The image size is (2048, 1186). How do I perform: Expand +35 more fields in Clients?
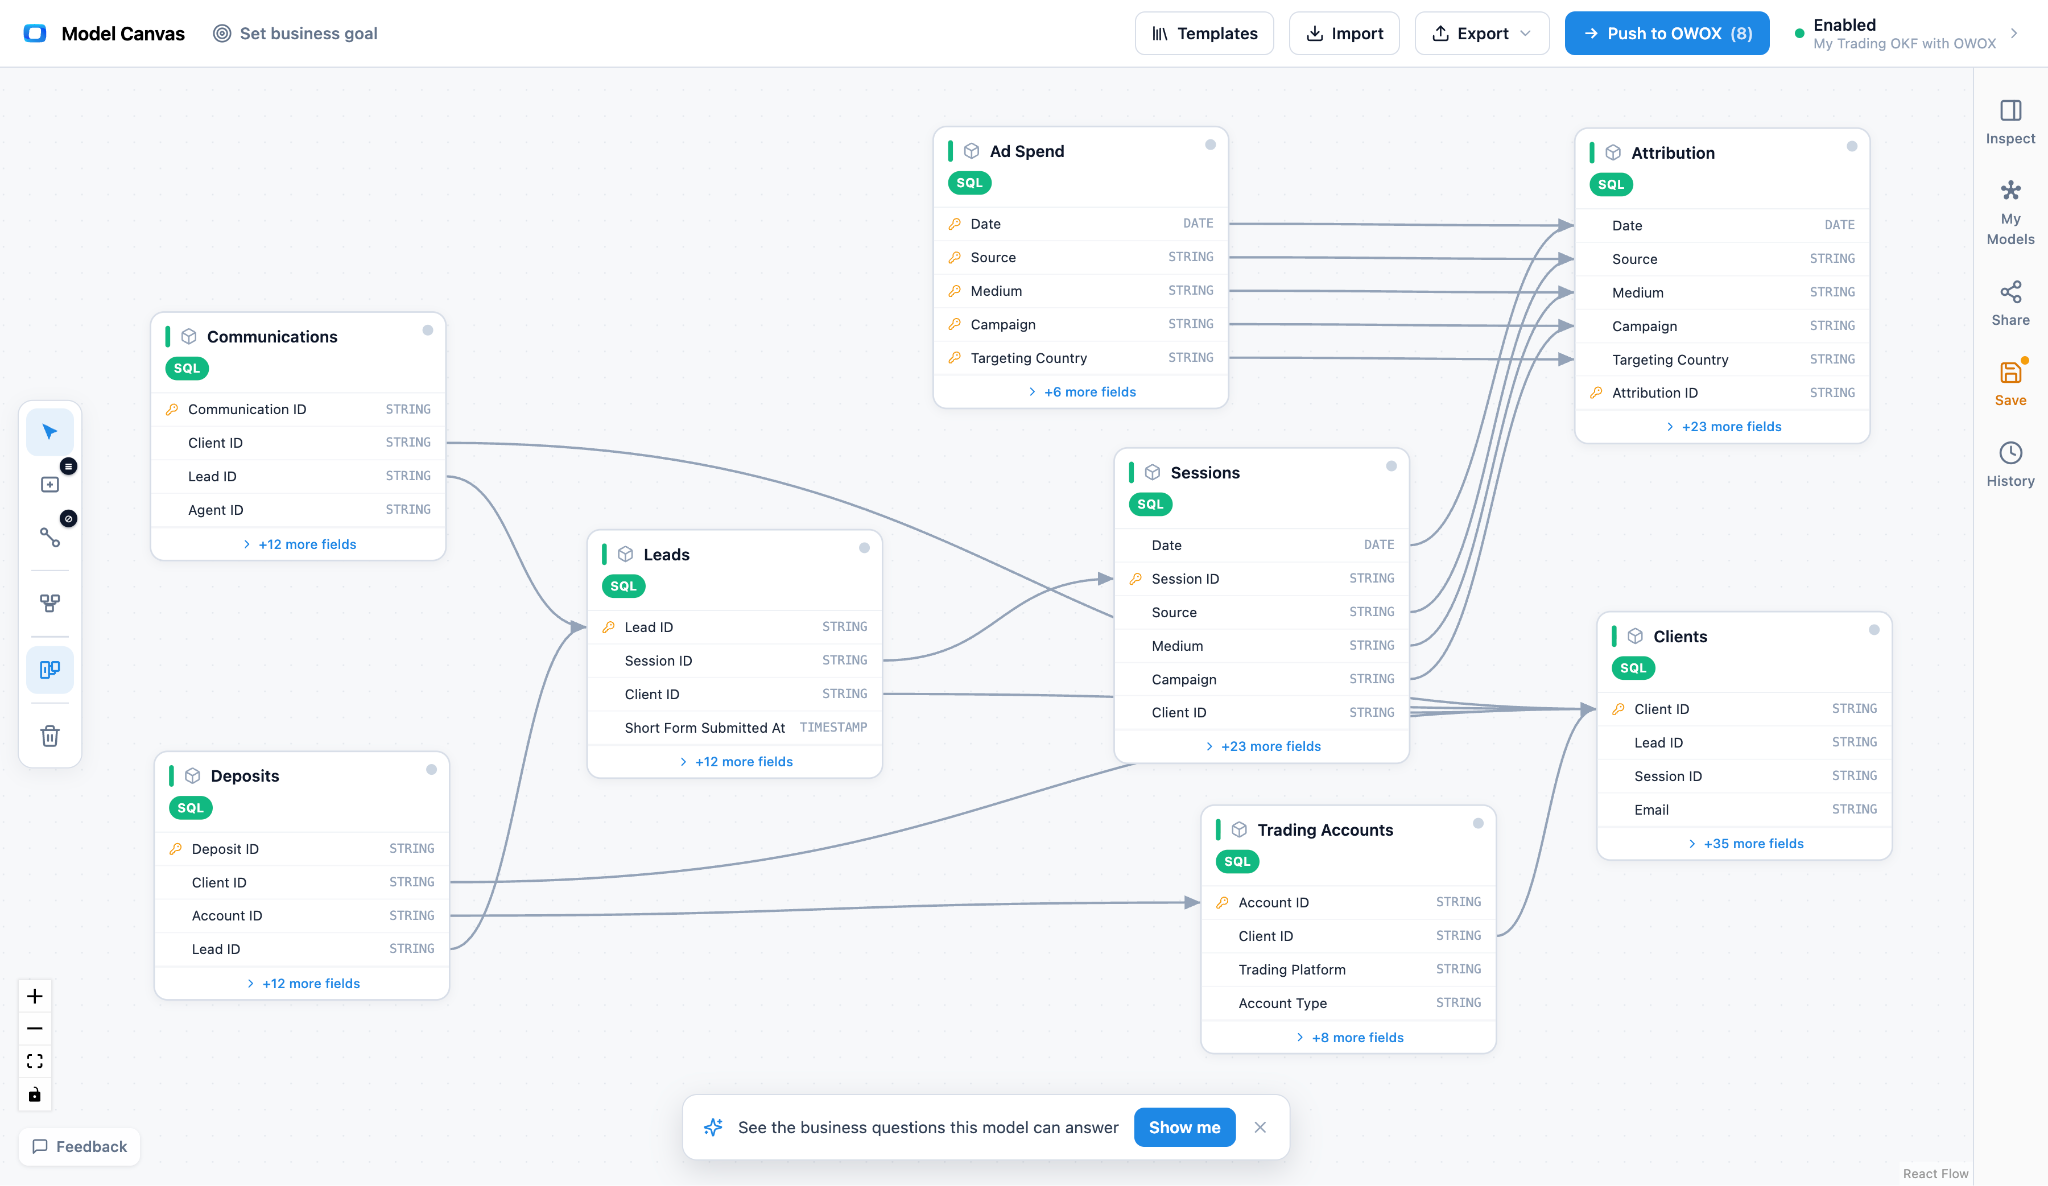(1745, 843)
